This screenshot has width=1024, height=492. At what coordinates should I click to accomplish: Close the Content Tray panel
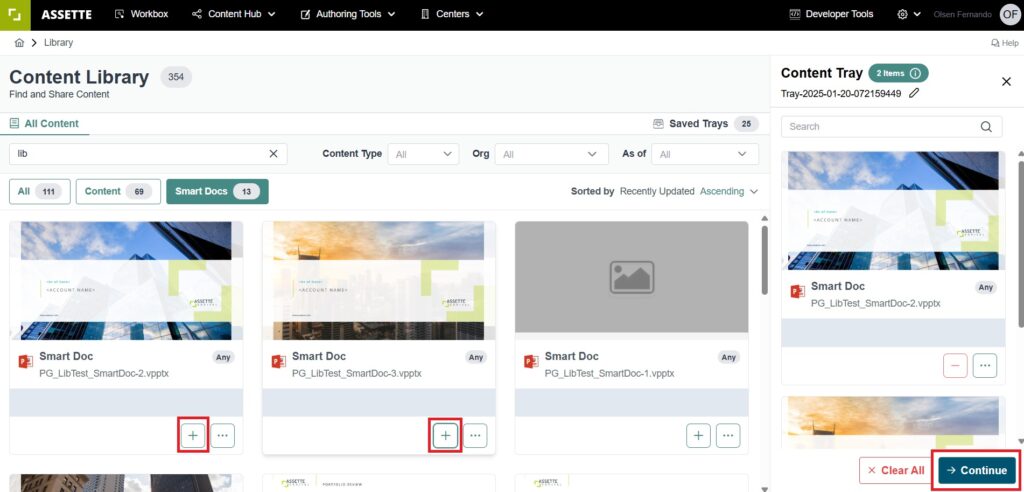tap(1006, 82)
